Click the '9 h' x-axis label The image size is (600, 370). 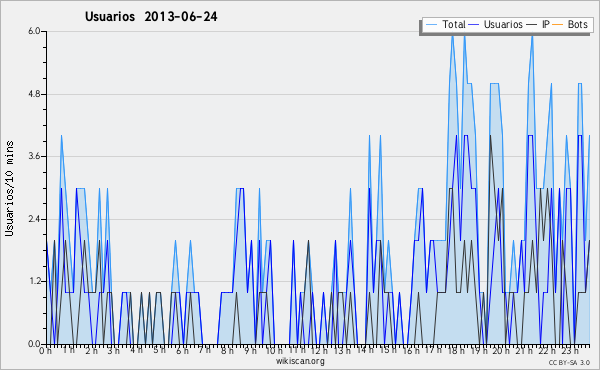pos(251,350)
